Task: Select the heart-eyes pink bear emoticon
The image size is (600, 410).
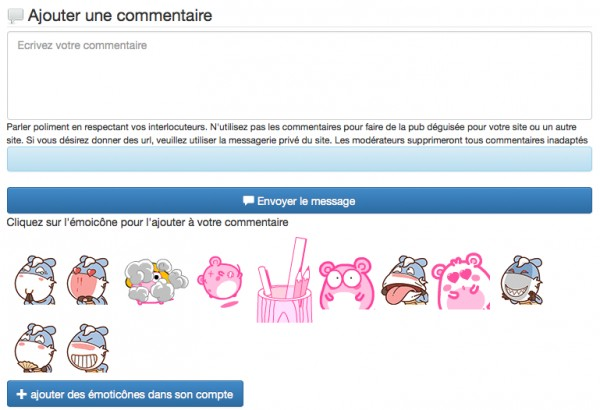Action: coord(461,281)
